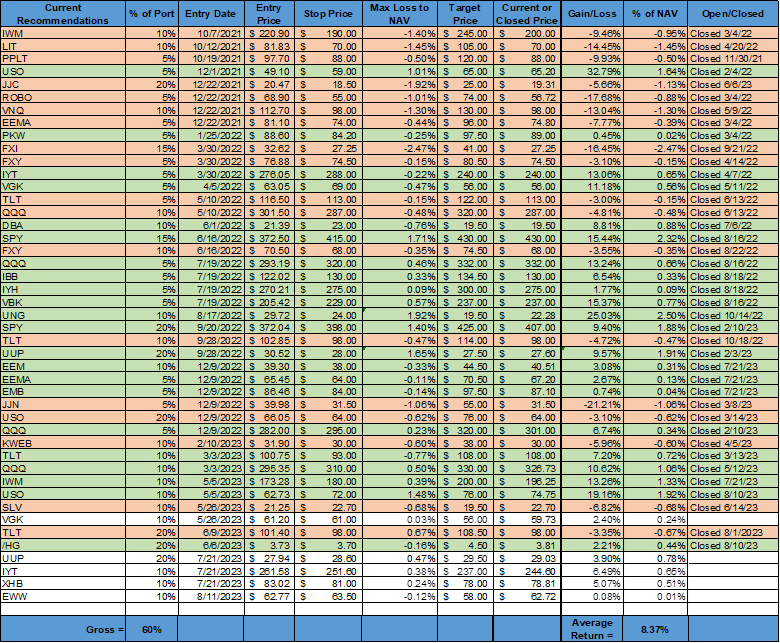Select the -21.21% loss cell for JJN
780x643 pixels.
tap(592, 405)
